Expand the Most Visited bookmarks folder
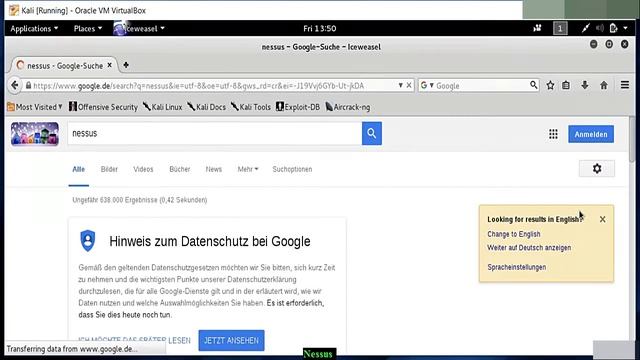The width and height of the screenshot is (640, 360). pyautogui.click(x=35, y=107)
